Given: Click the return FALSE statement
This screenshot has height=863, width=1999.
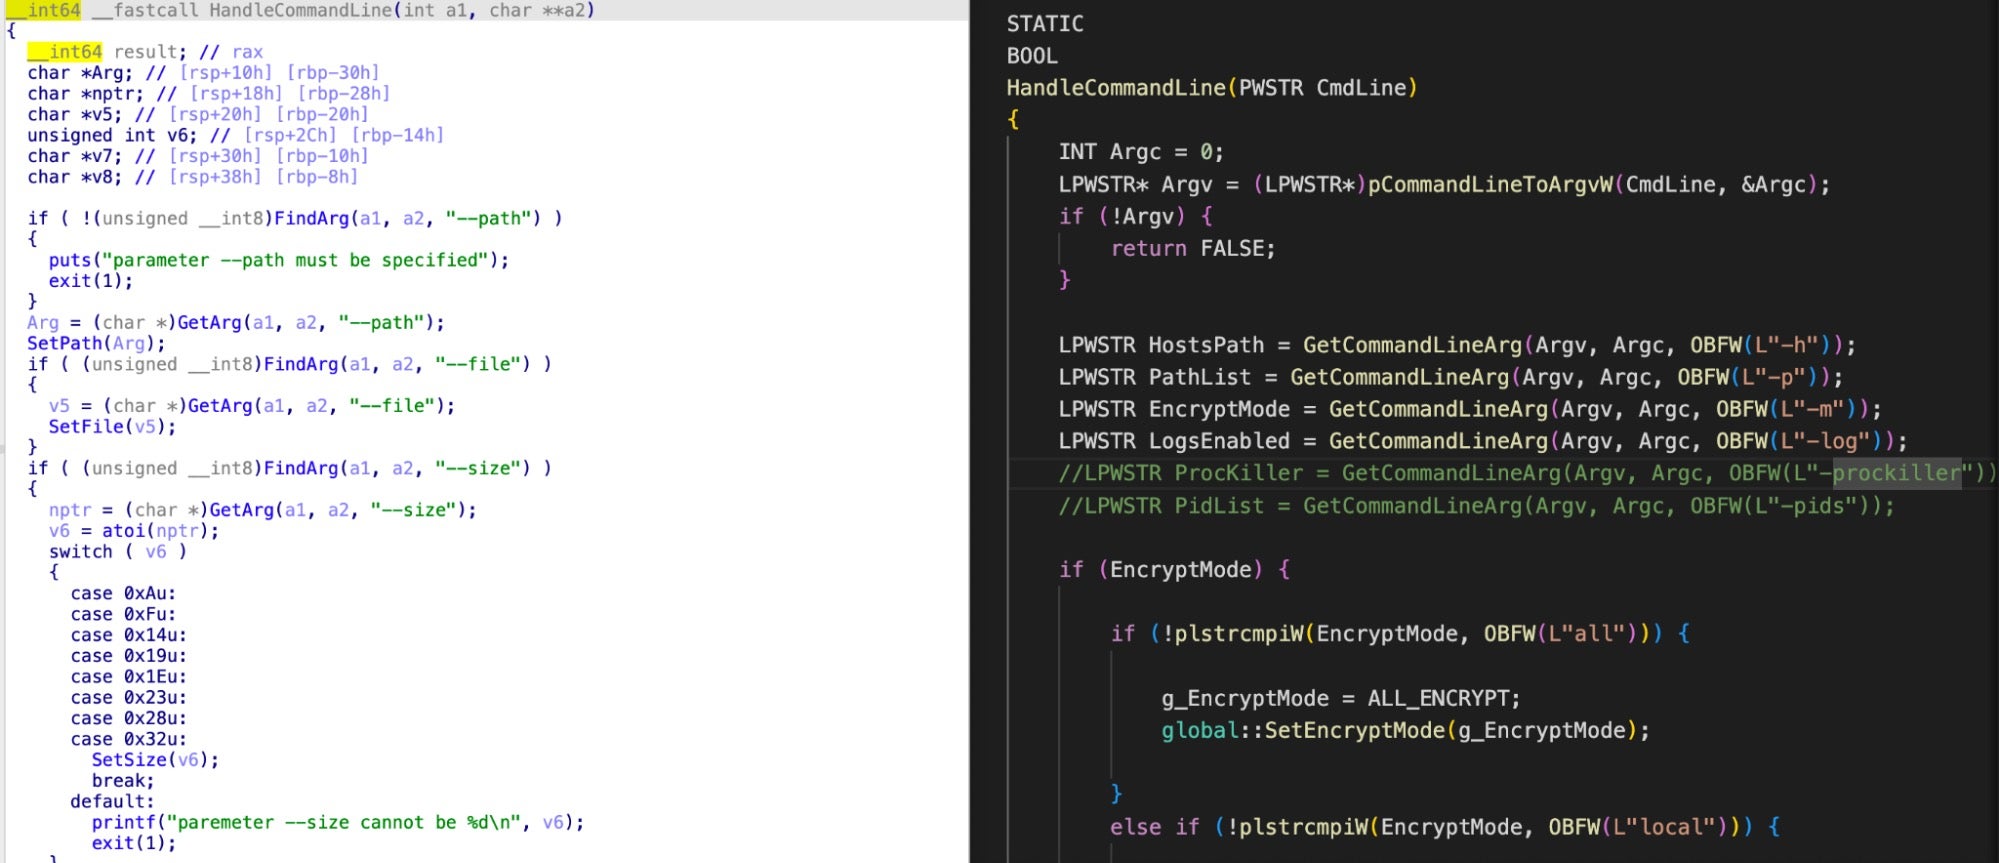Looking at the screenshot, I should click(x=1192, y=248).
